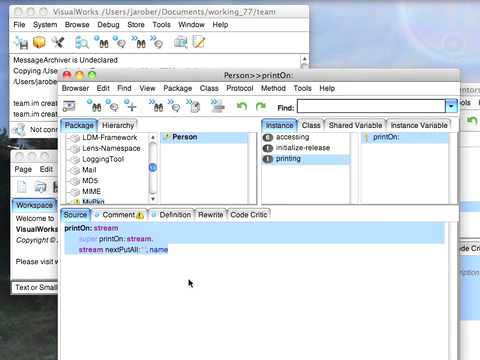Image resolution: width=480 pixels, height=360 pixels.
Task: Select the printOn: method in the method list
Action: click(x=405, y=137)
